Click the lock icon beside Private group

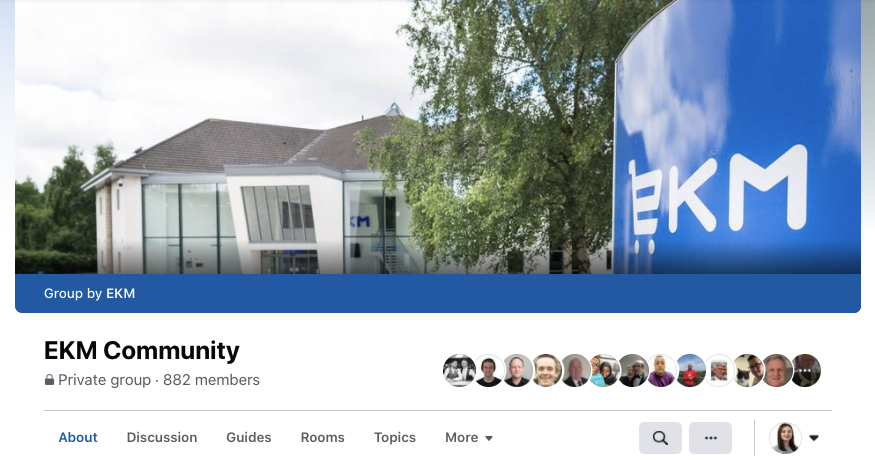49,380
